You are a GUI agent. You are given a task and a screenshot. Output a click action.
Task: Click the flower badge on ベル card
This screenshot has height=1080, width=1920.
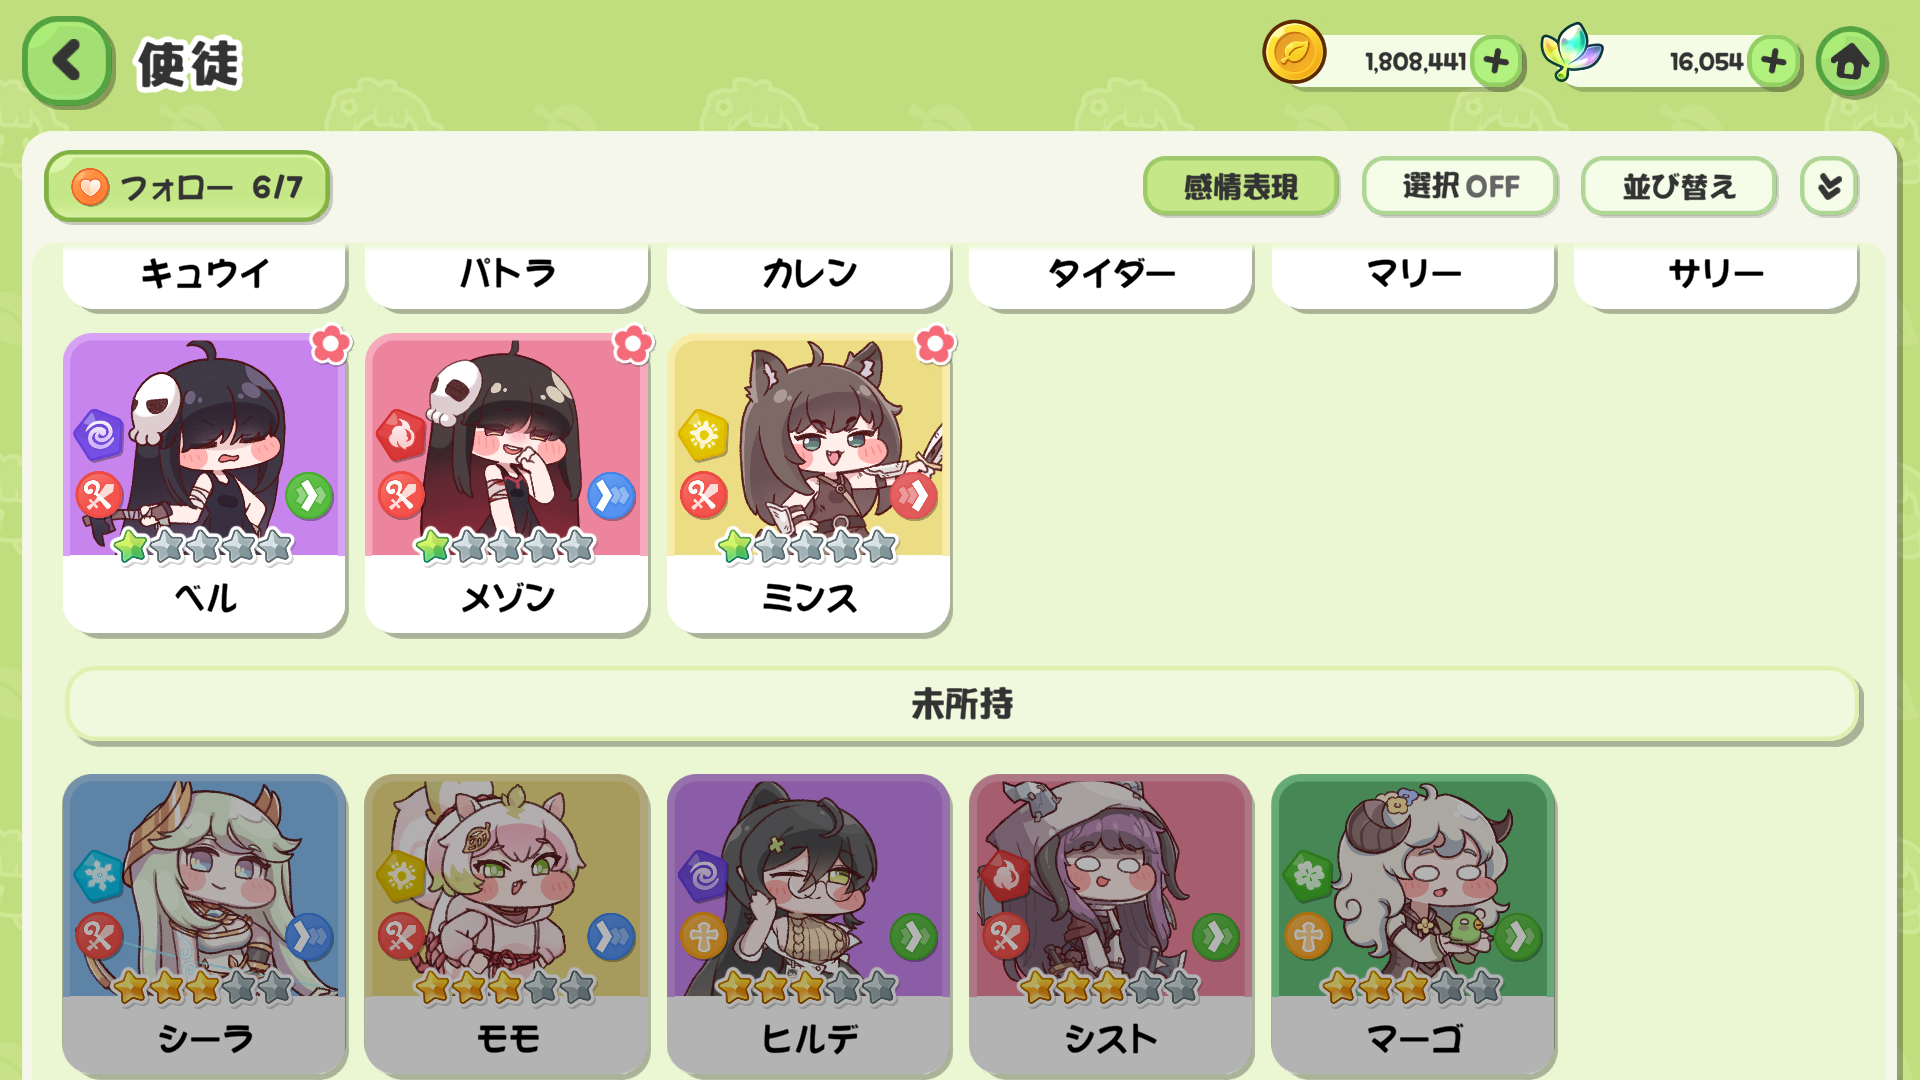click(330, 345)
